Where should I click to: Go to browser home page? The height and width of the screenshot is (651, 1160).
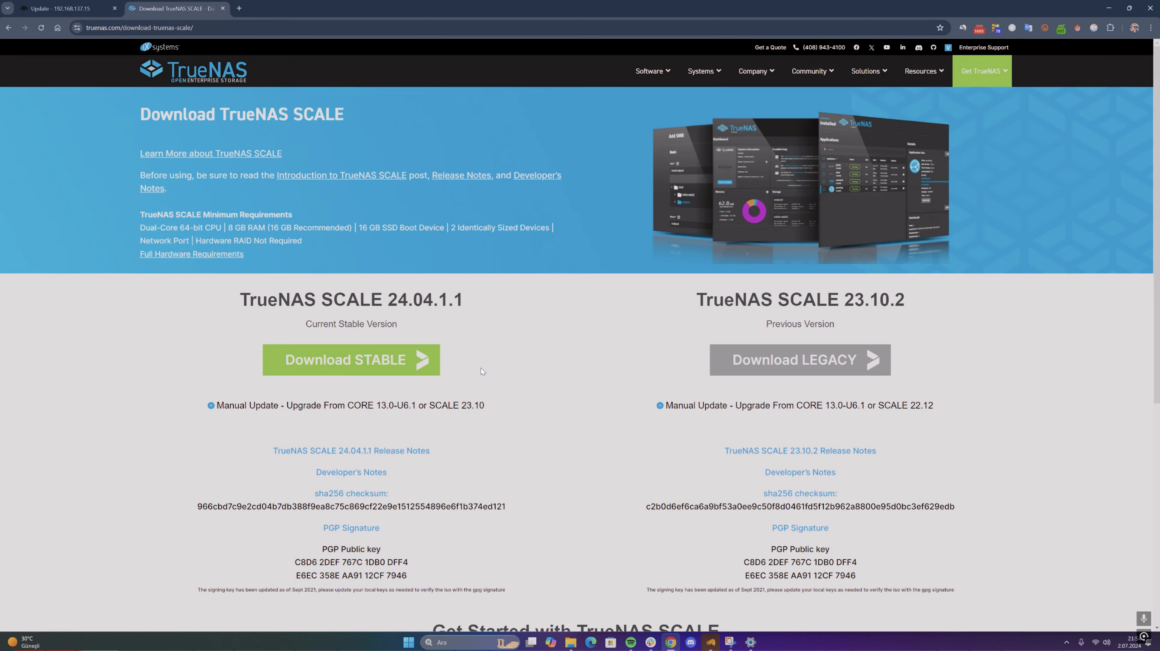point(57,27)
